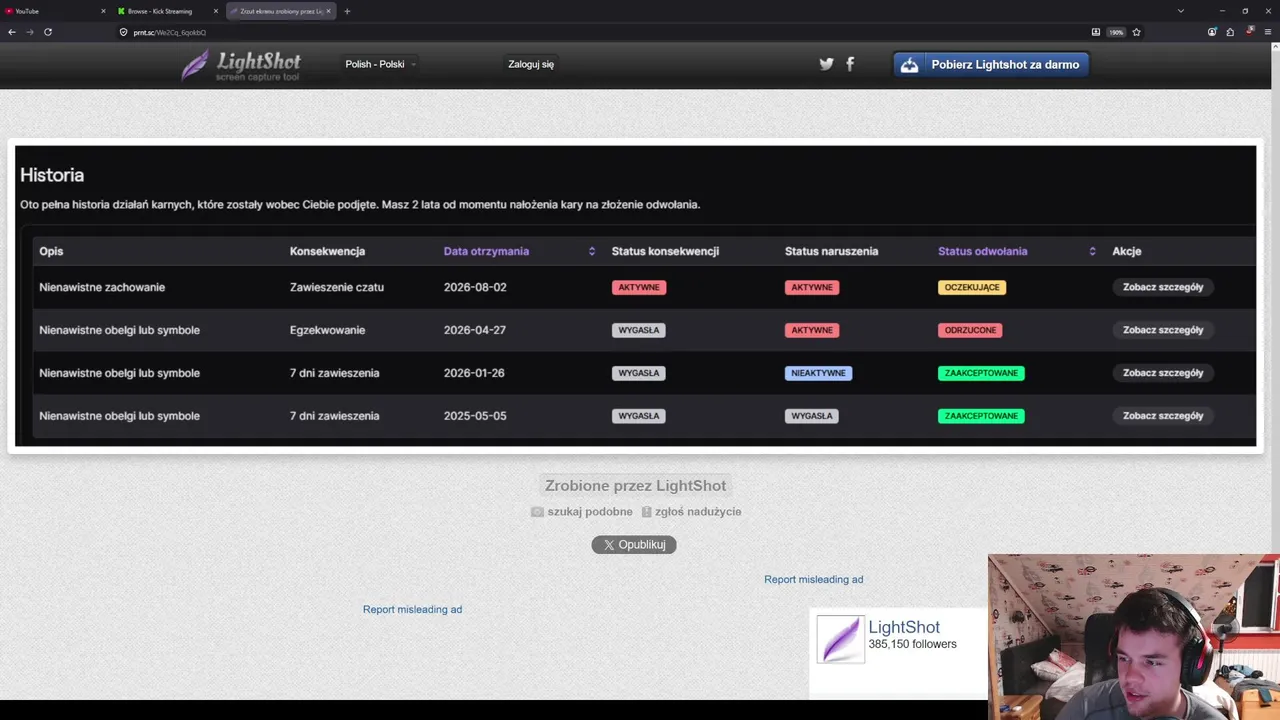Click the red ad blocker extension icon

(x=1250, y=31)
